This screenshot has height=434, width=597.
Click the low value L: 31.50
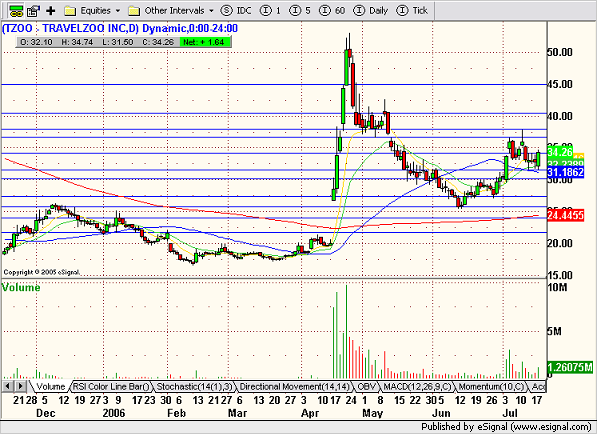pyautogui.click(x=118, y=42)
